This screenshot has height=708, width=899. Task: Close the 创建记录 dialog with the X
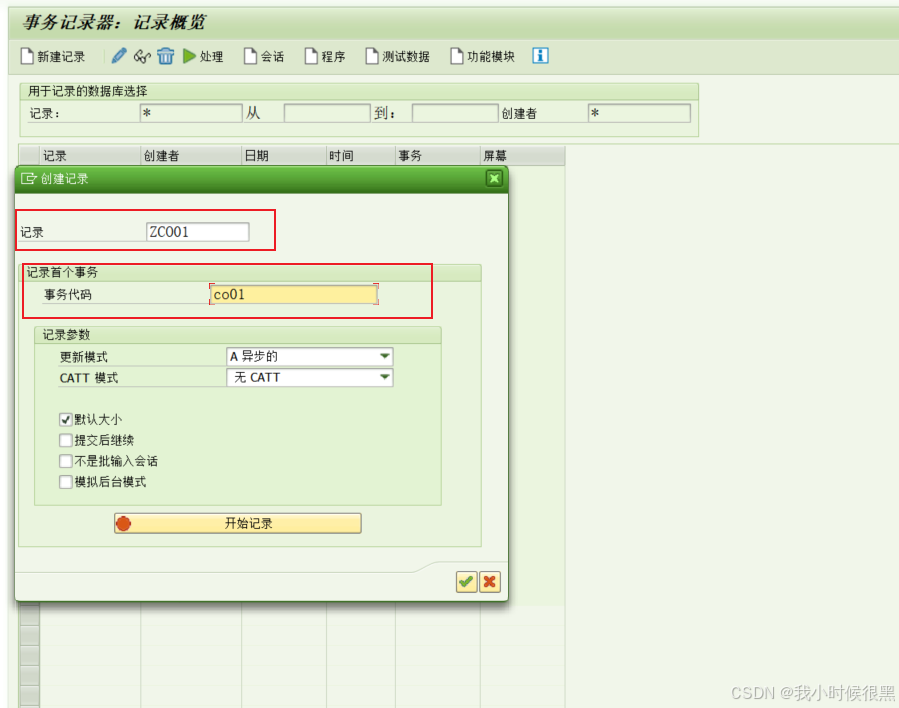494,179
